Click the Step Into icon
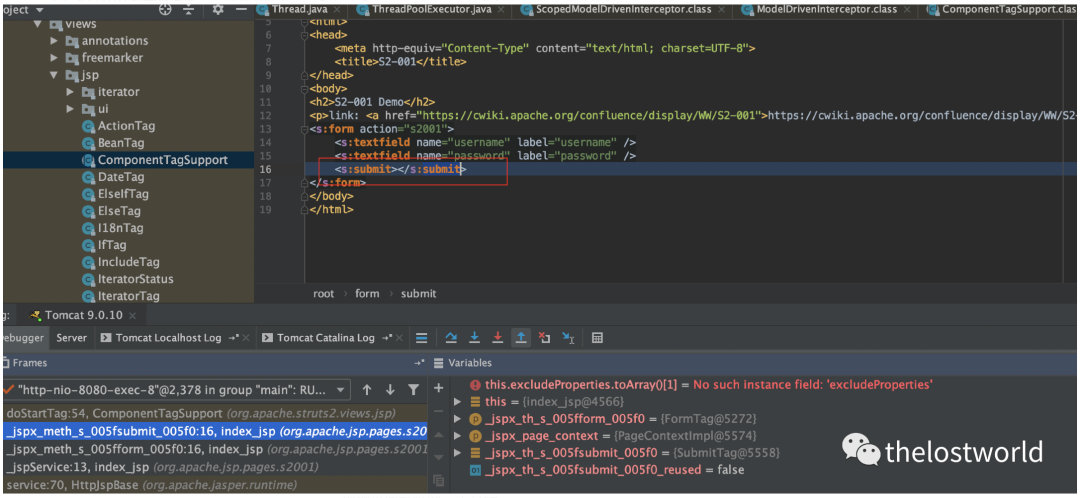The image size is (1080, 498). [x=474, y=338]
